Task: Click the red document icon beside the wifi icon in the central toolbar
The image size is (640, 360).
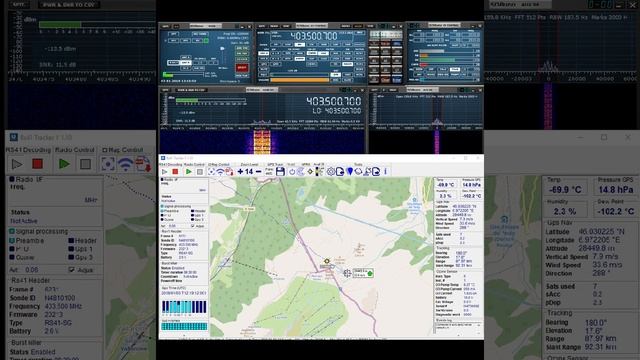Action: coord(229,172)
